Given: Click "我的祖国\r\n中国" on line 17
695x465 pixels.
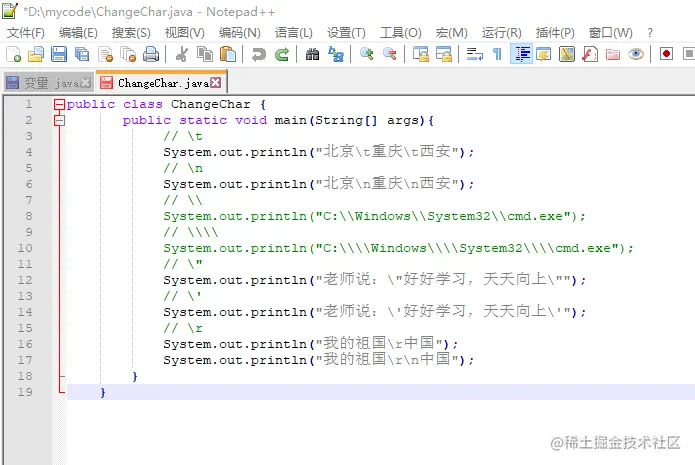Looking at the screenshot, I should (x=387, y=359).
